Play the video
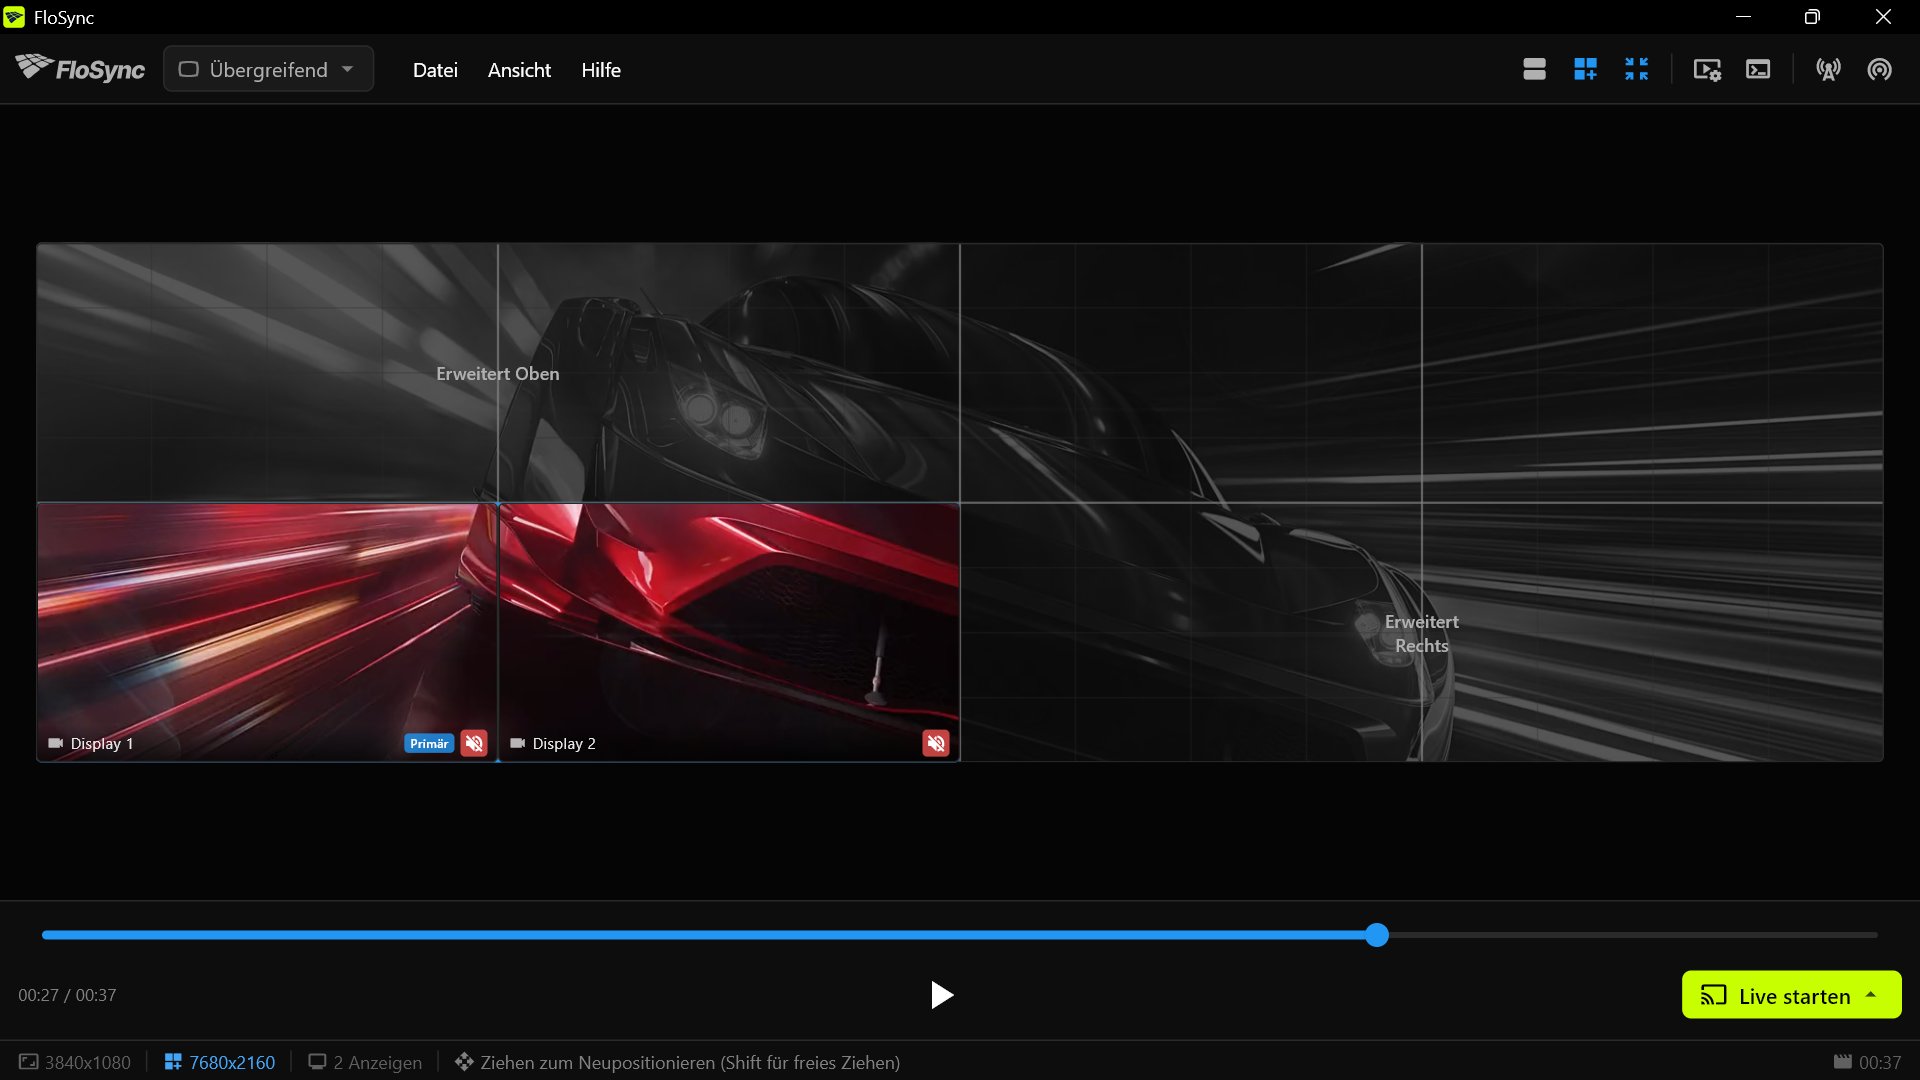Image resolution: width=1920 pixels, height=1080 pixels. coord(942,994)
